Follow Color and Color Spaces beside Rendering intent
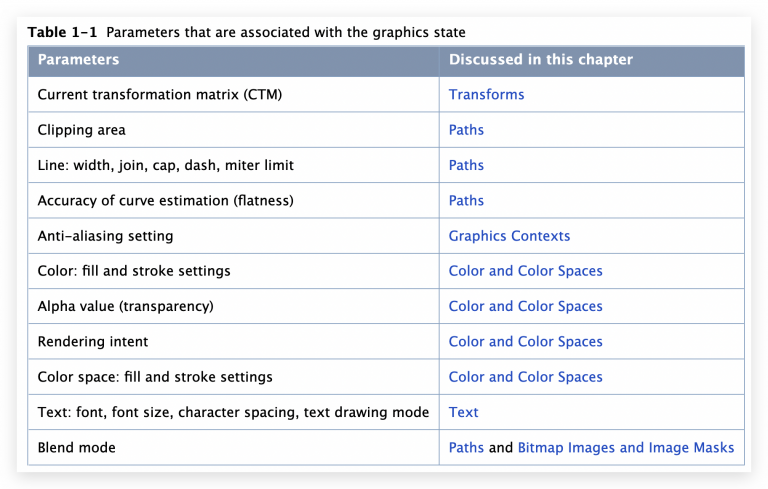Screen dimensions: 768x489 coord(526,342)
